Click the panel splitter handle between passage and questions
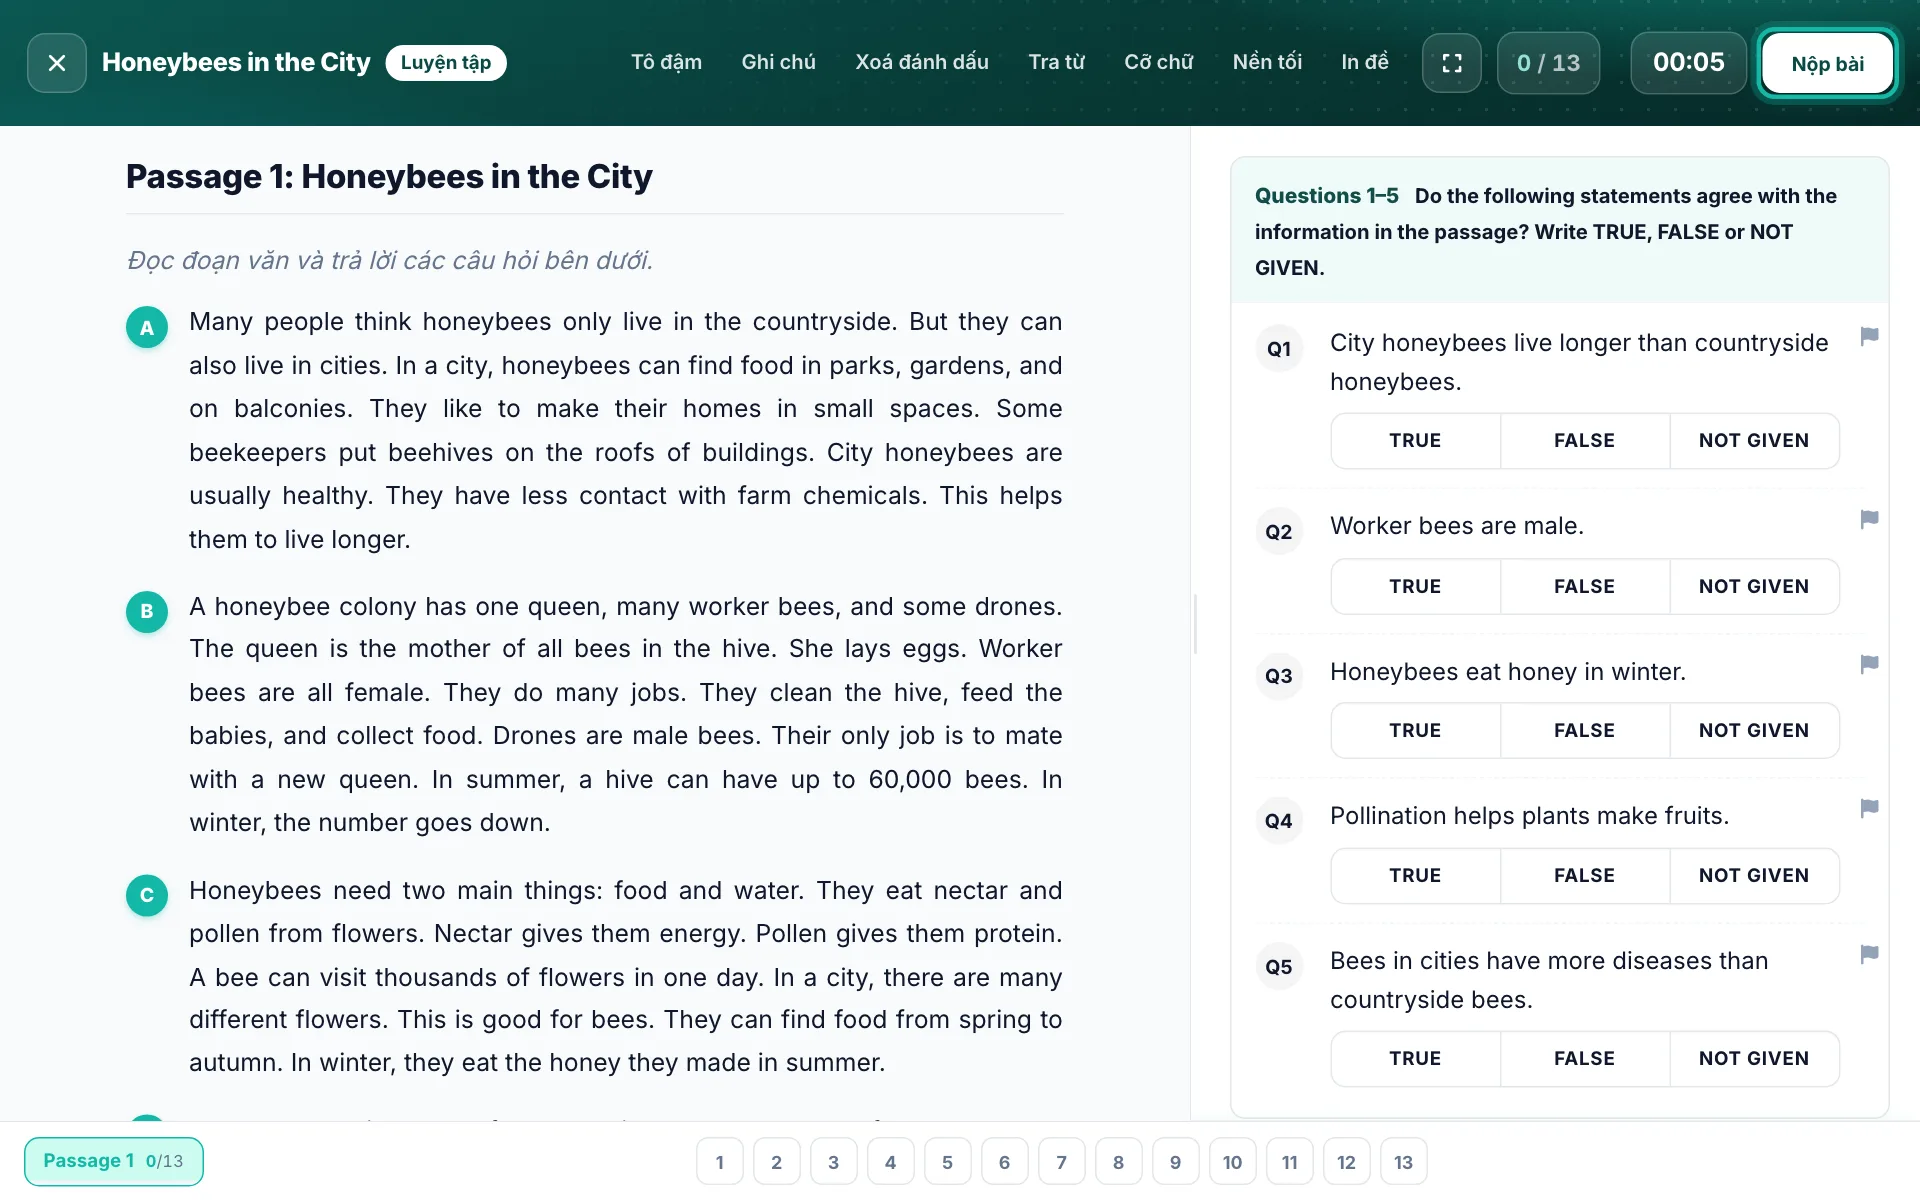The image size is (1920, 1200). [1195, 624]
